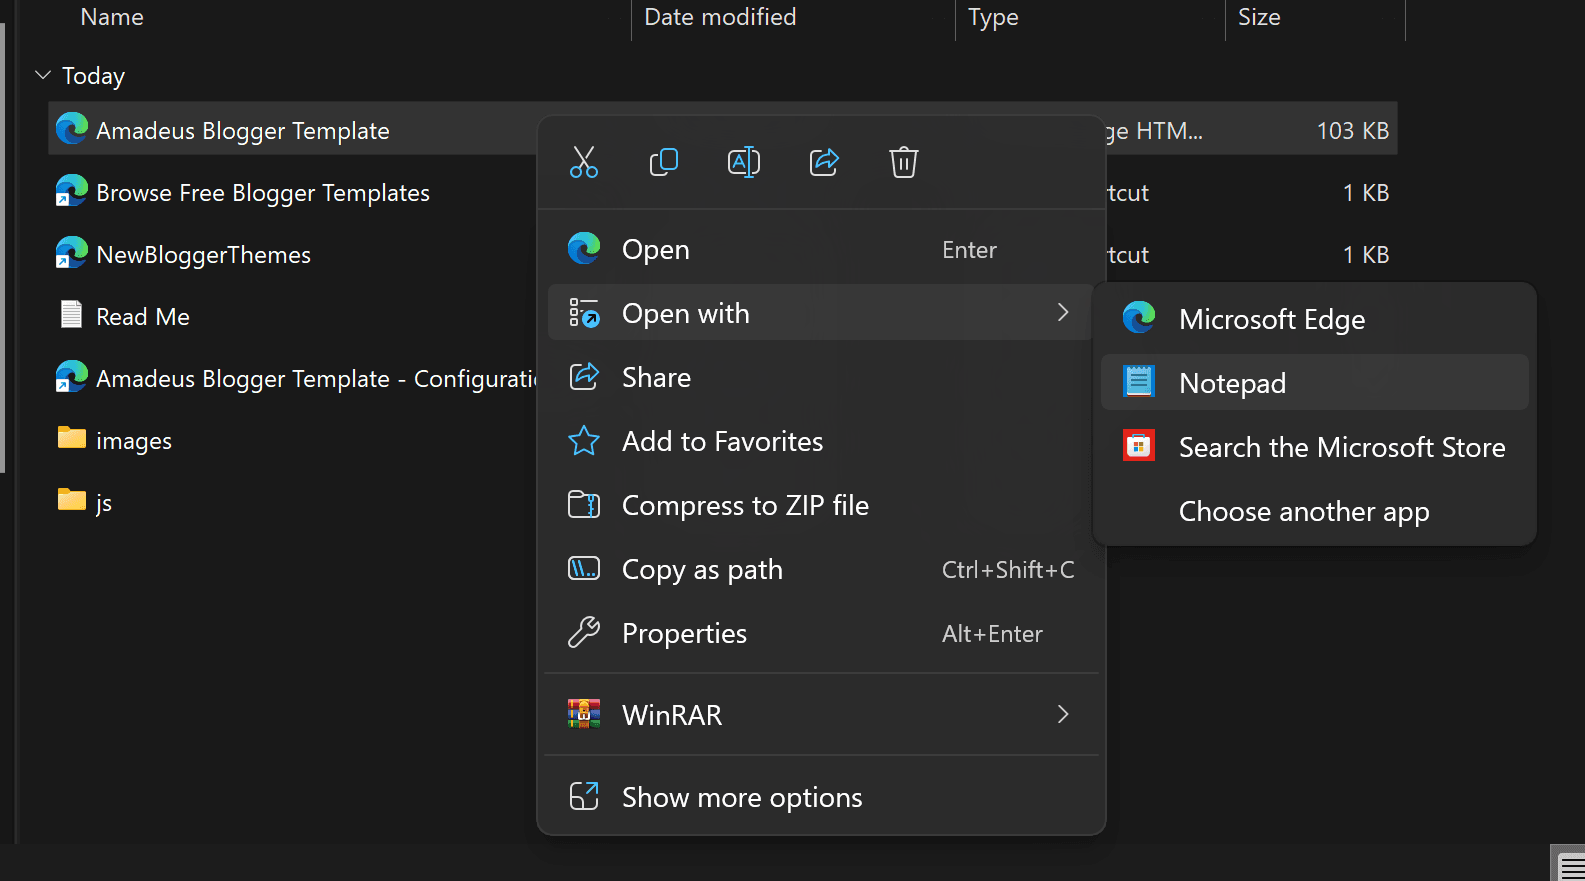Select Show more options
Image resolution: width=1585 pixels, height=881 pixels.
(x=820, y=796)
